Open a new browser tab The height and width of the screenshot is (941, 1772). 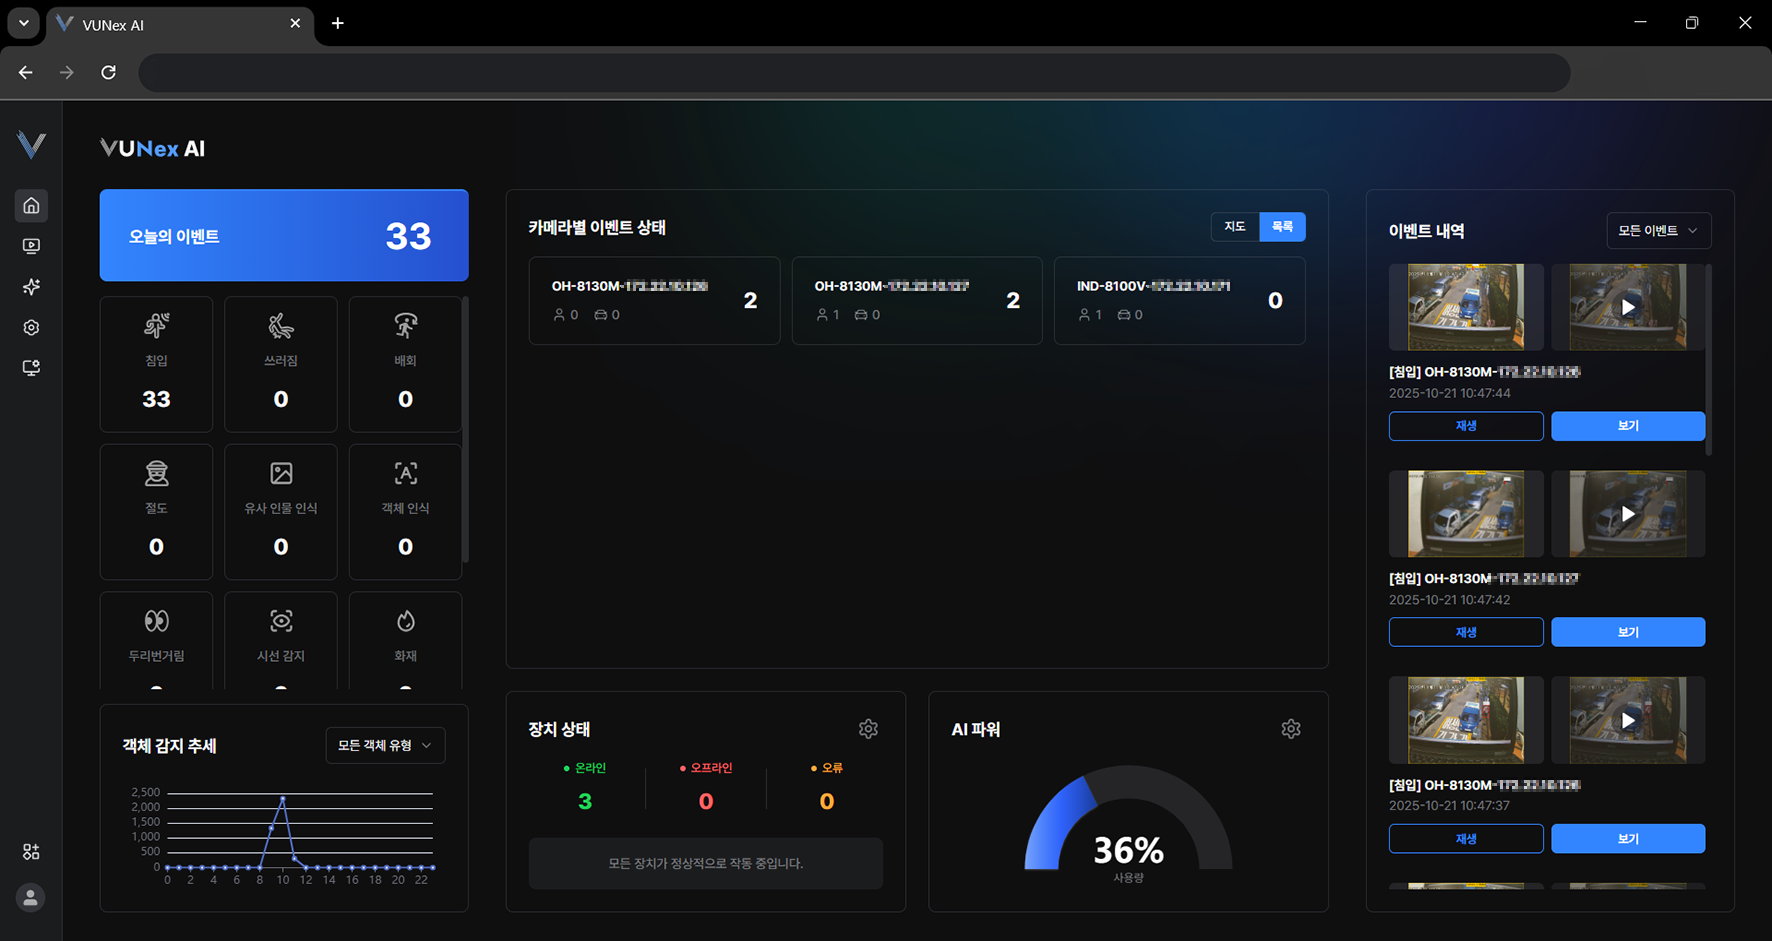pos(338,24)
